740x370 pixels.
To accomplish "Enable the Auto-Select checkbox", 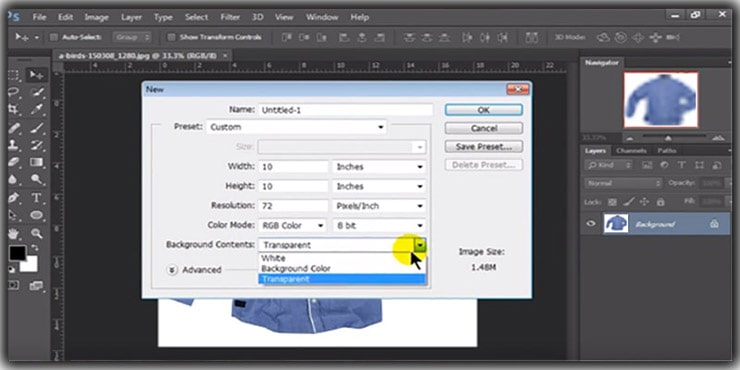I will pyautogui.click(x=54, y=37).
